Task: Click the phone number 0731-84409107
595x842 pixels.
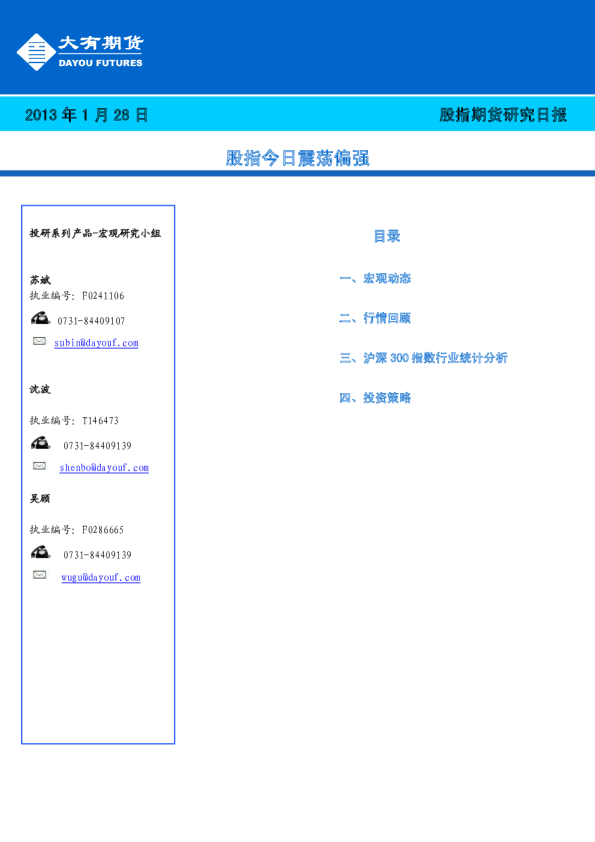Action: (x=91, y=321)
